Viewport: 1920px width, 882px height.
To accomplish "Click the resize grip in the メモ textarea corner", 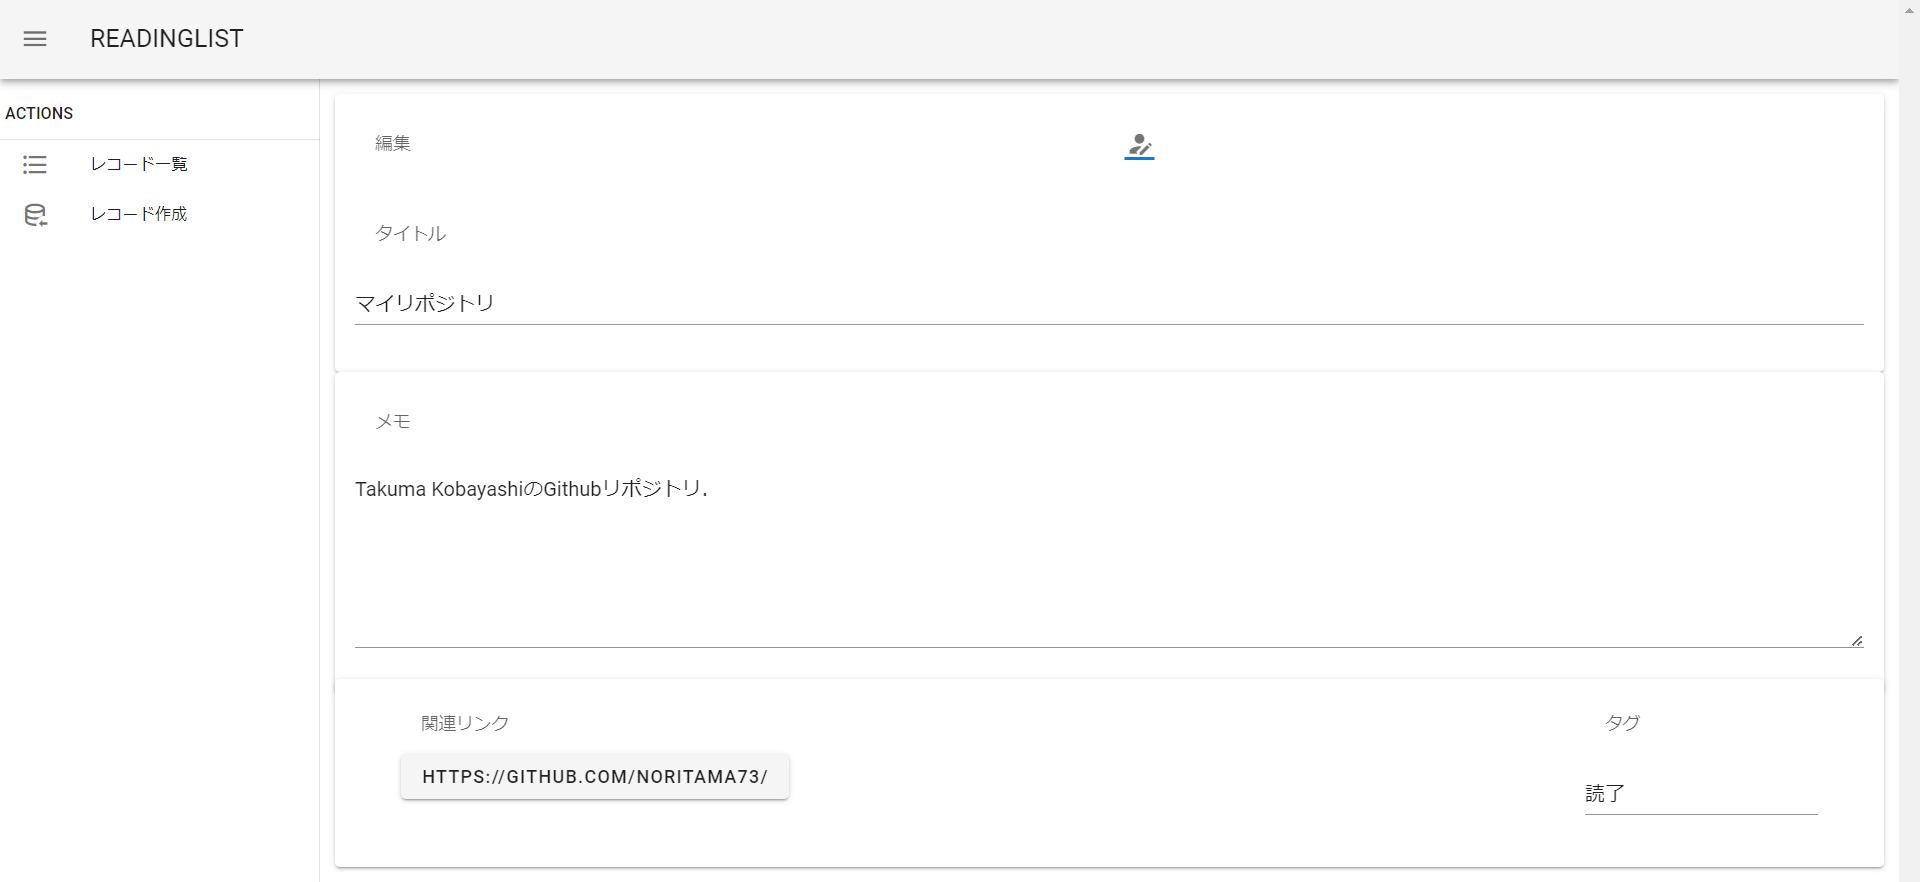I will 1856,640.
